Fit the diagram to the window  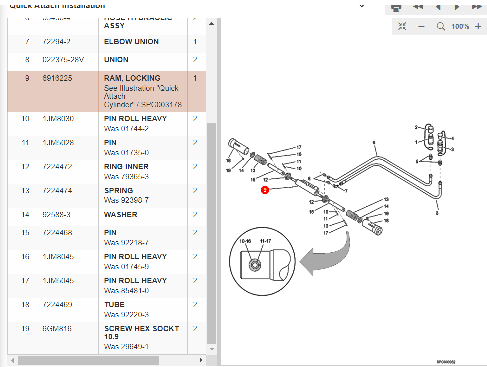pyautogui.click(x=402, y=26)
